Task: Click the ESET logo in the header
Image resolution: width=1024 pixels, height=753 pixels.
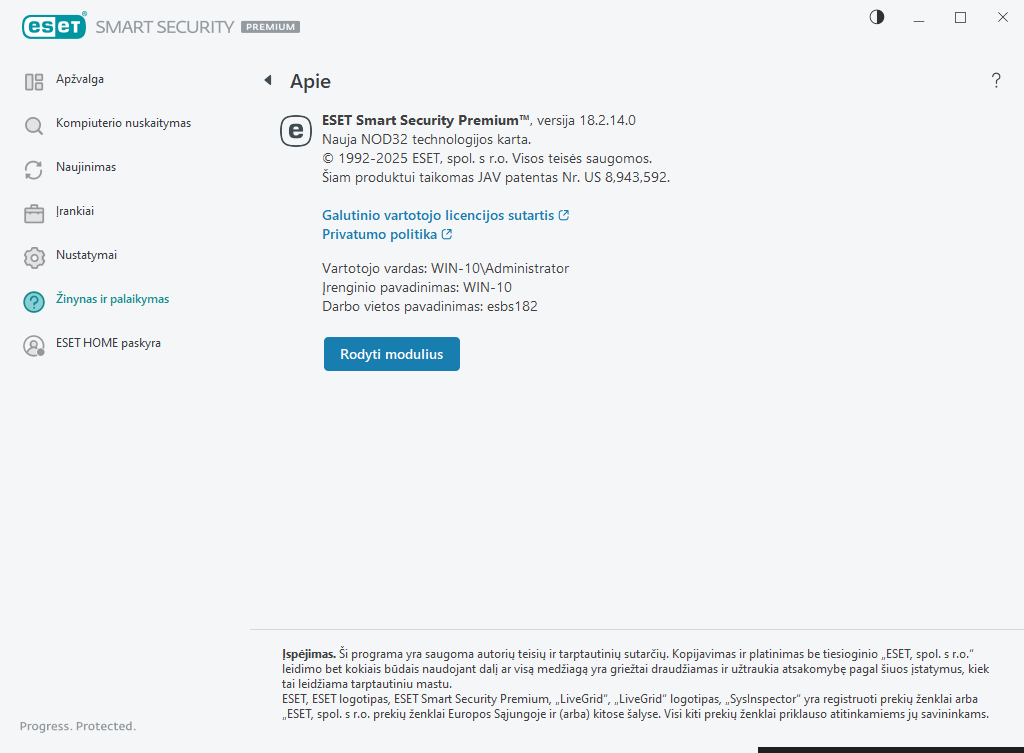Action: click(53, 27)
